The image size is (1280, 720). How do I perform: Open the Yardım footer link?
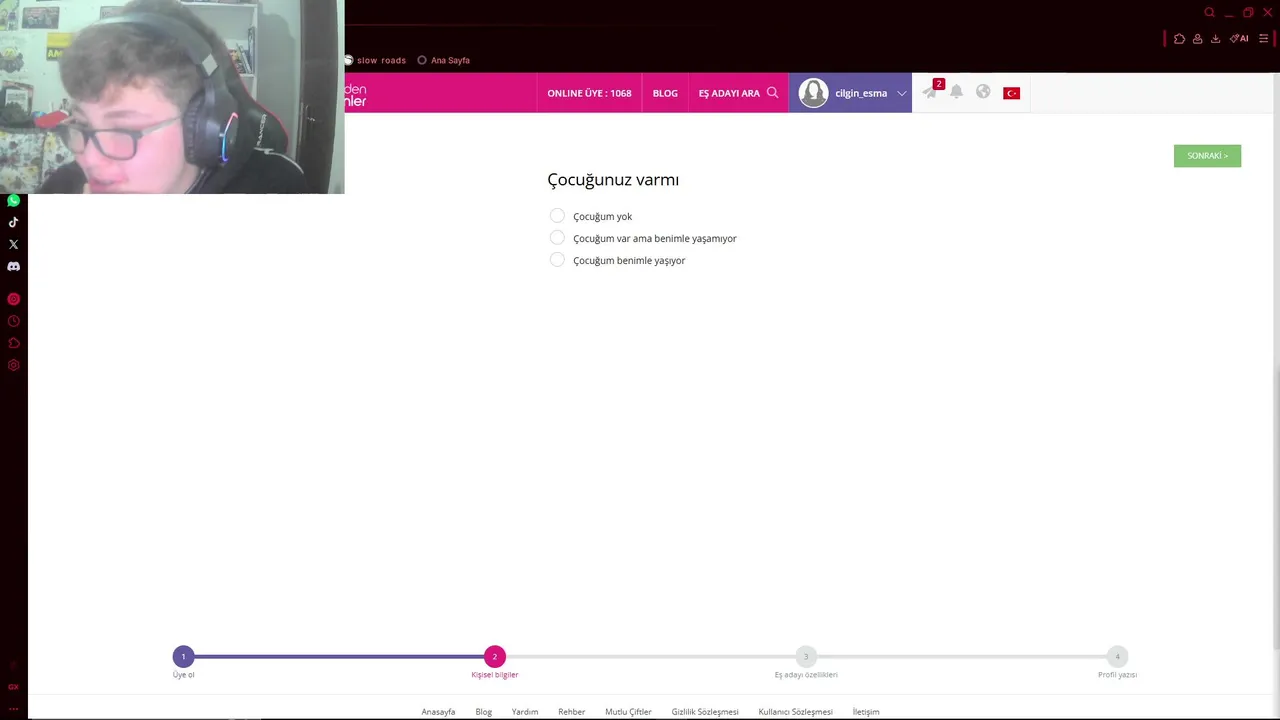tap(525, 712)
